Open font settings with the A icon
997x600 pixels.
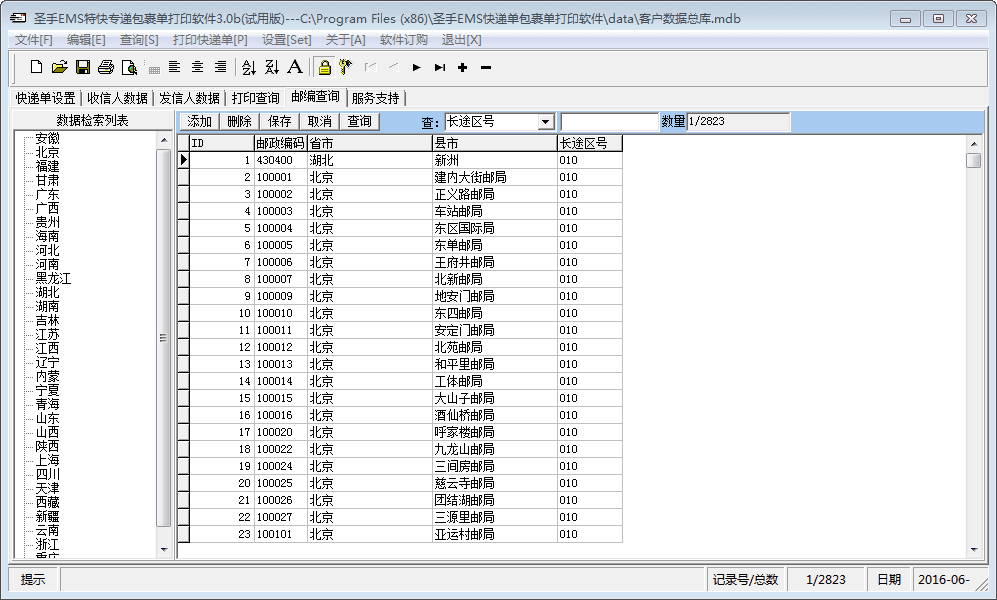coord(295,67)
